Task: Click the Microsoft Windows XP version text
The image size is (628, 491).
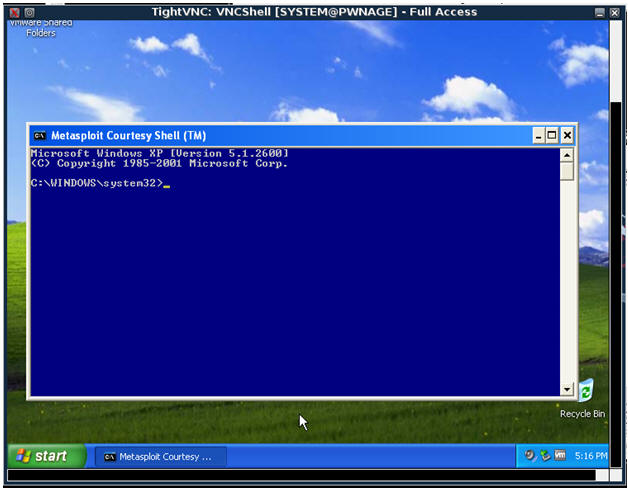Action: click(x=159, y=153)
